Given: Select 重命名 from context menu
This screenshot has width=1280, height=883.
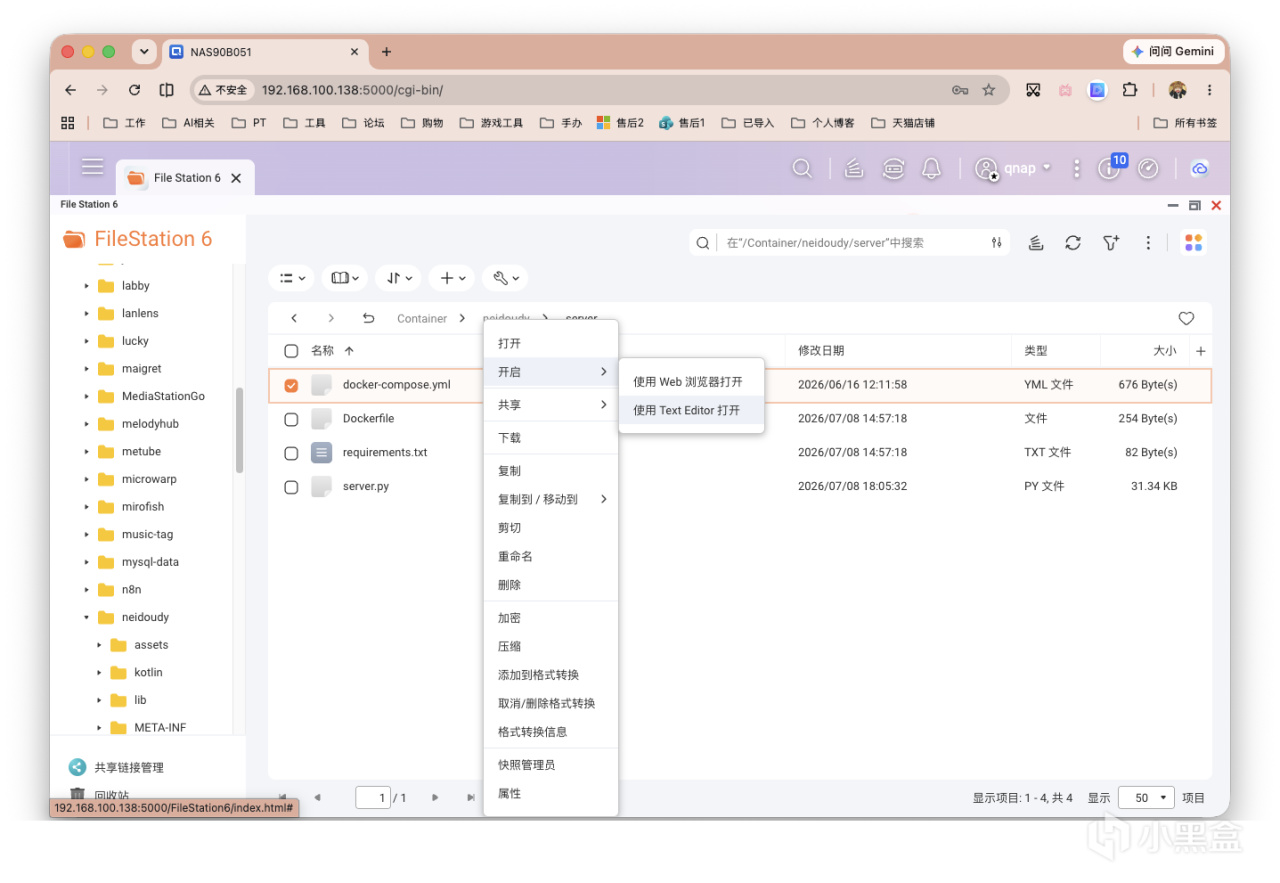Looking at the screenshot, I should point(551,556).
